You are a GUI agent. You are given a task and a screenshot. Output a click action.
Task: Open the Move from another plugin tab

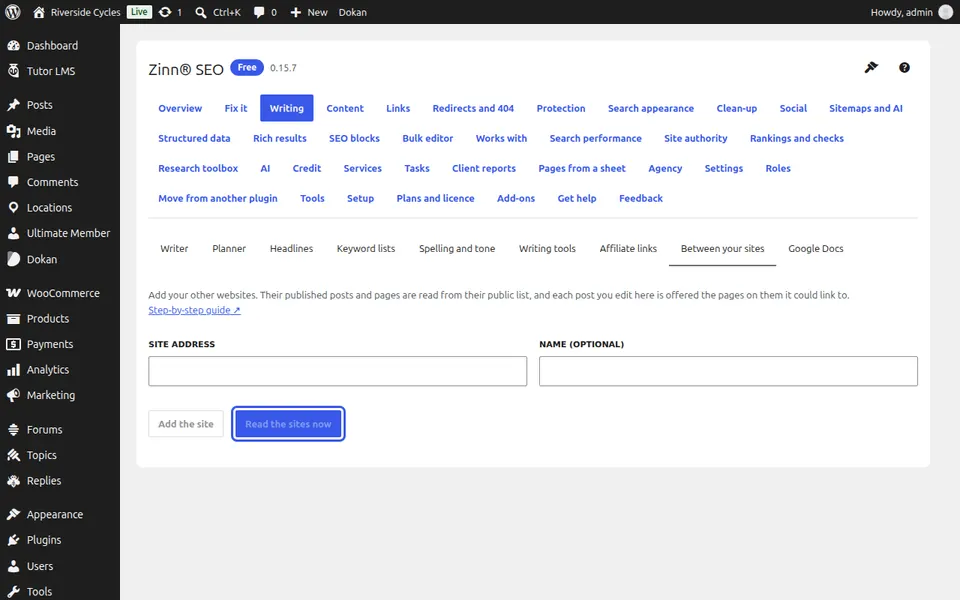click(x=217, y=198)
